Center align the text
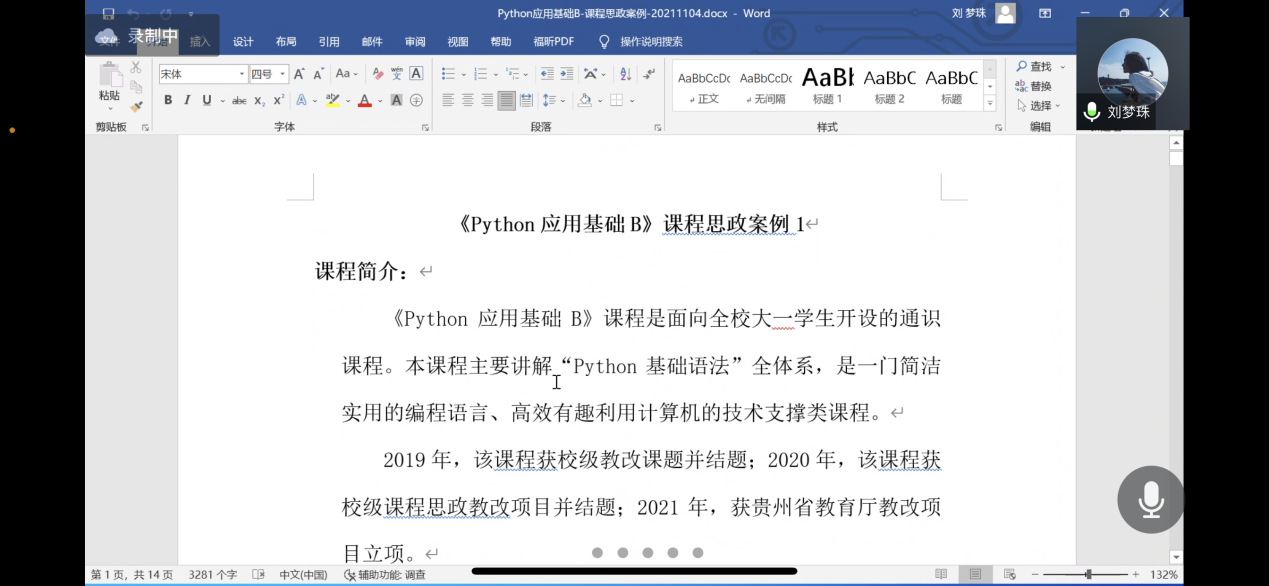This screenshot has height=586, width=1269. (467, 100)
